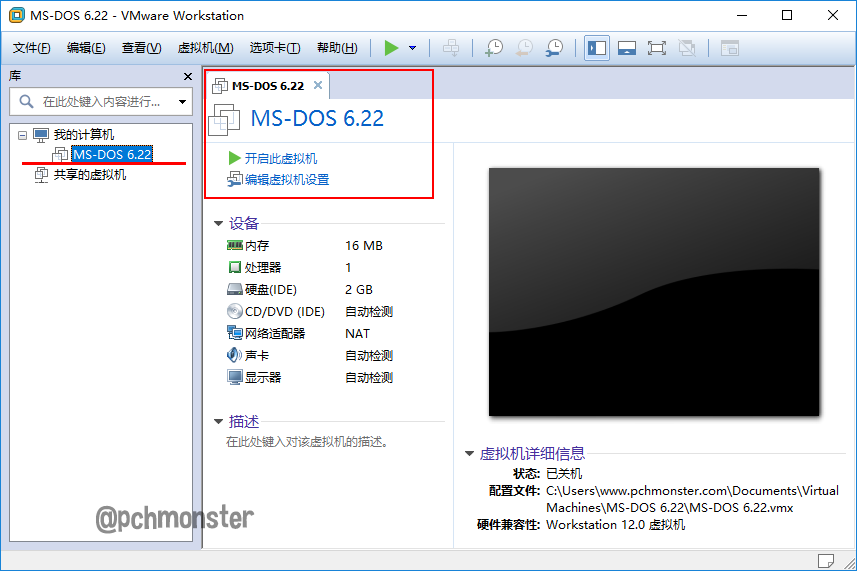This screenshot has height=571, width=857.
Task: Click the console view toolbar icon
Action: coord(730,48)
